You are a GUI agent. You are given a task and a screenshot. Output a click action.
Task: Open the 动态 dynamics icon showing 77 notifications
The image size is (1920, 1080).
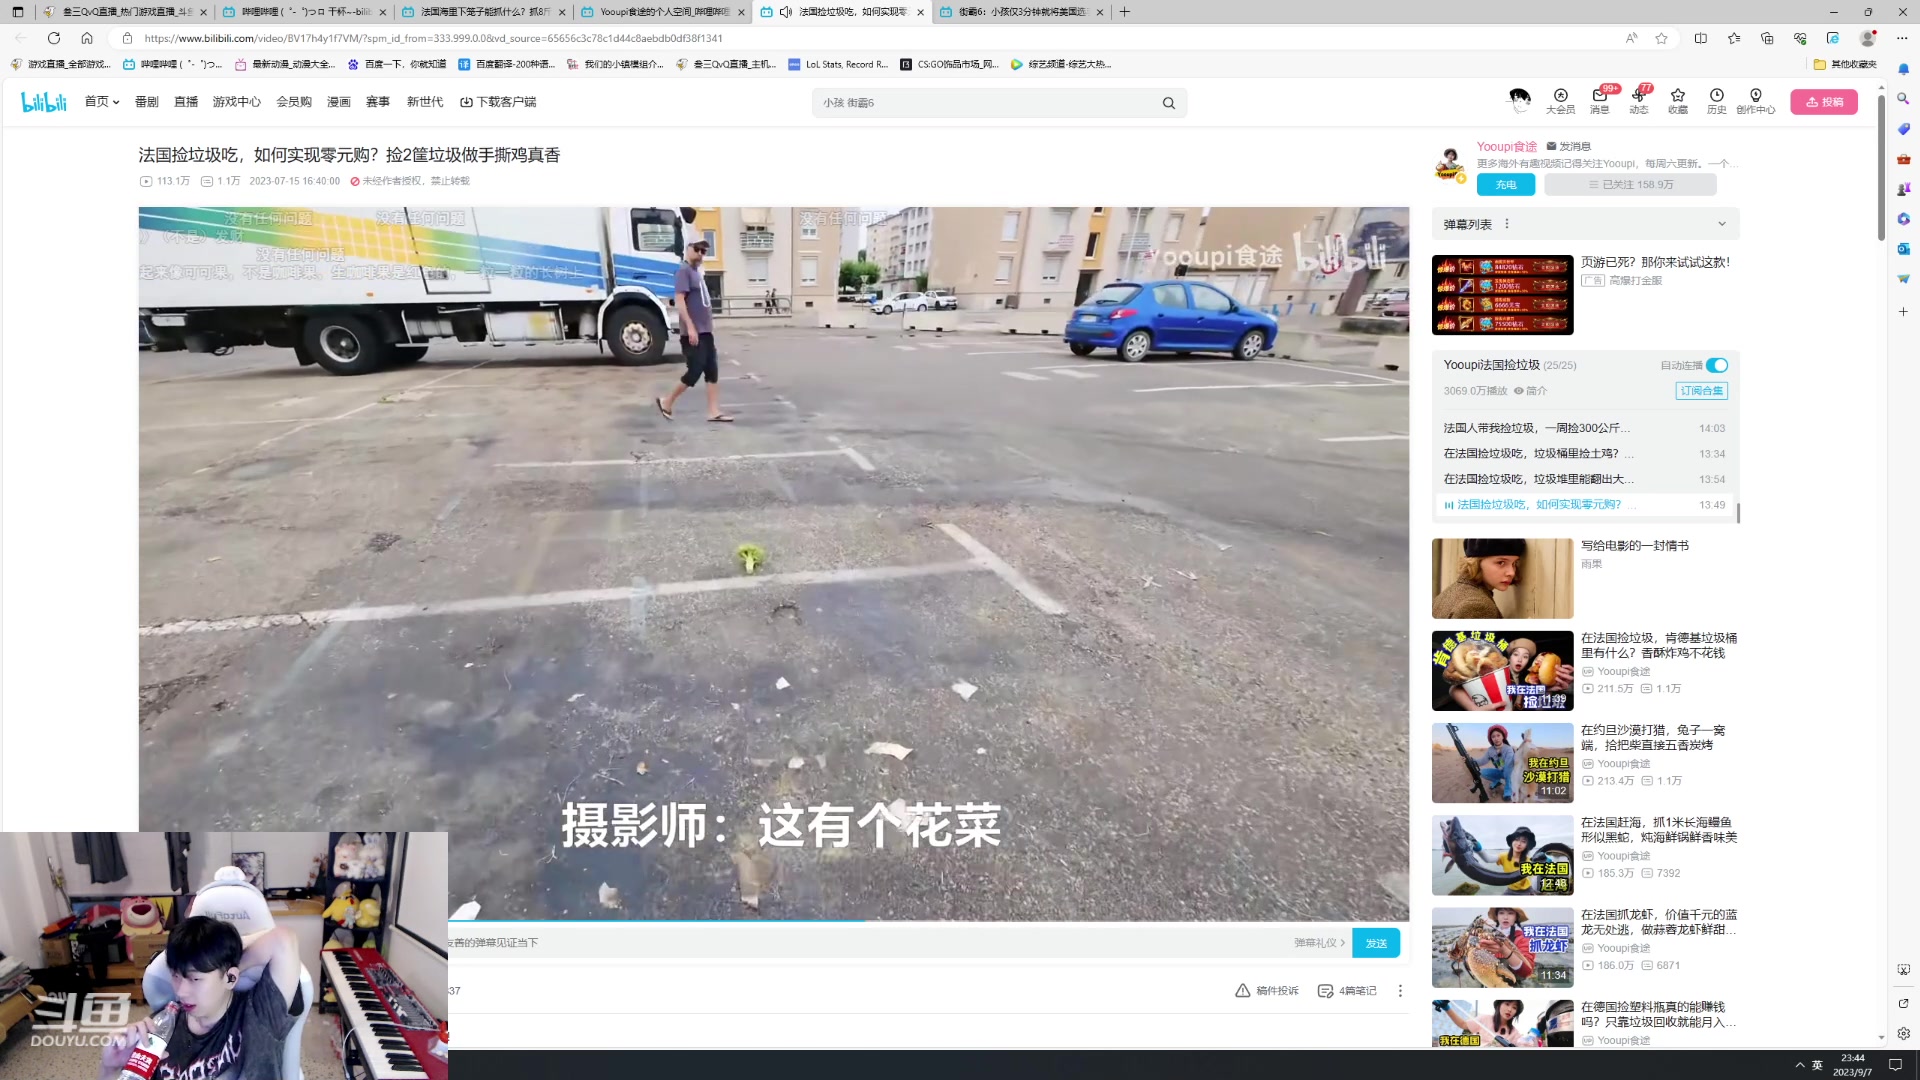pos(1638,102)
